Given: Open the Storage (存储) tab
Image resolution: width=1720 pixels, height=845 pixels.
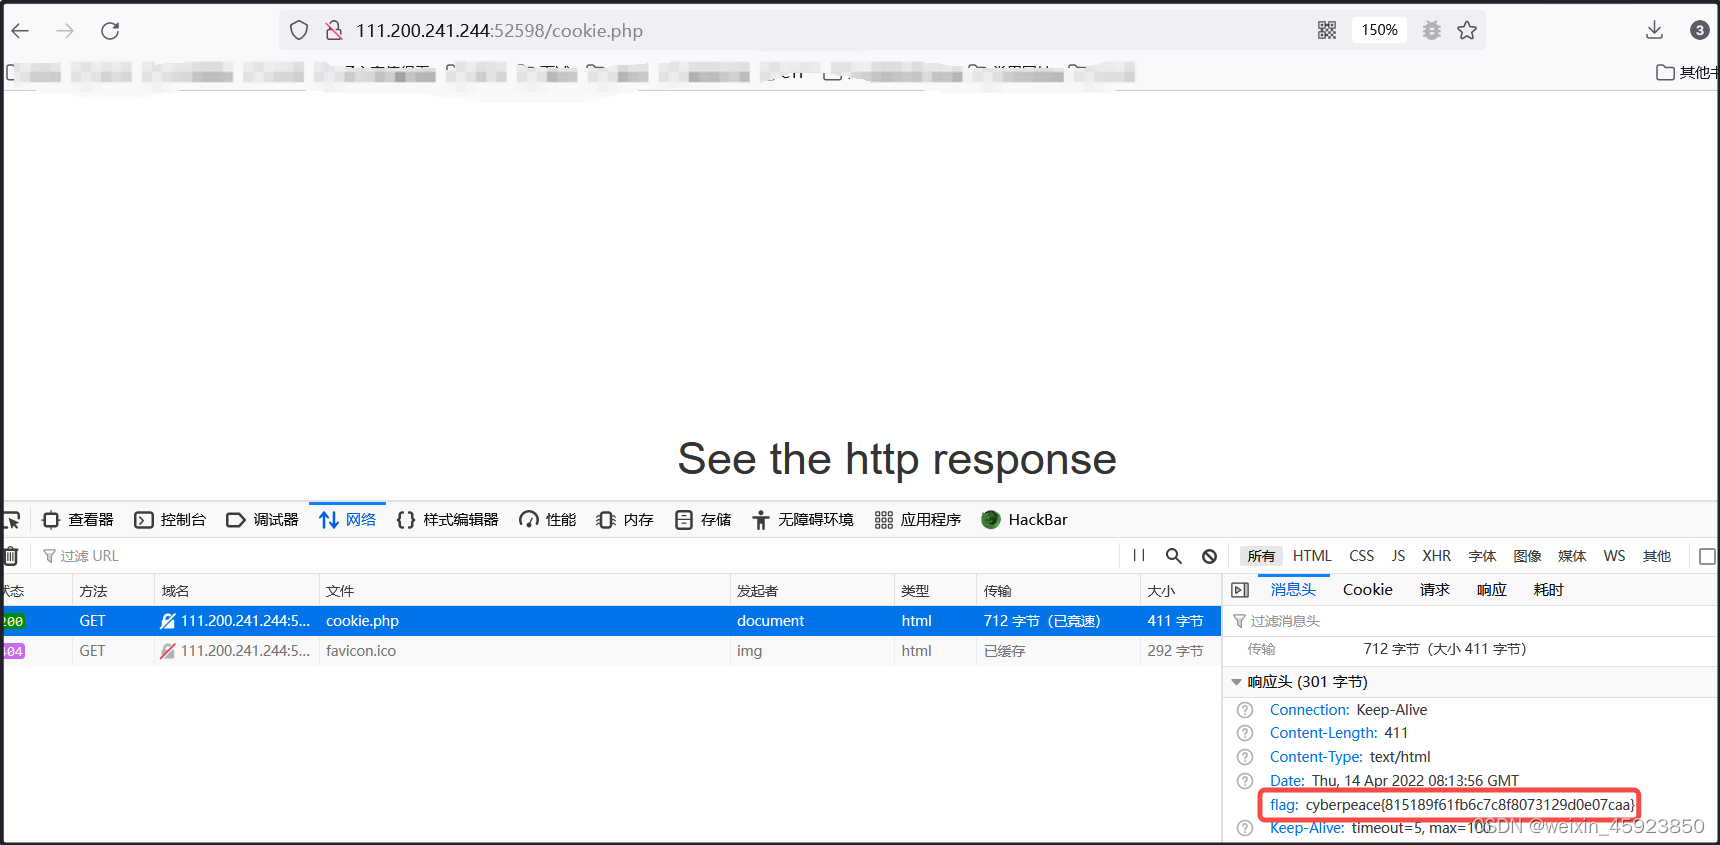Looking at the screenshot, I should point(703,520).
